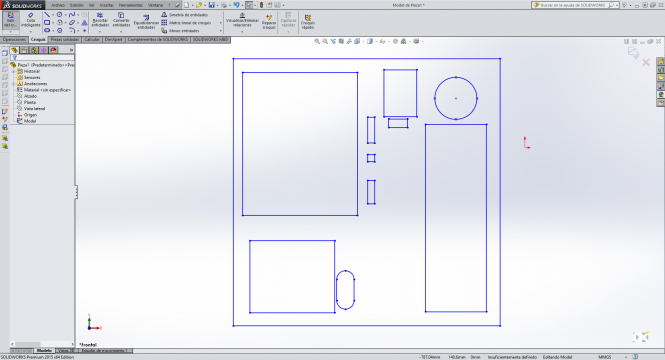Switch to PropertyManager panel icon
Screen dimensions: 665x360
tap(24, 50)
